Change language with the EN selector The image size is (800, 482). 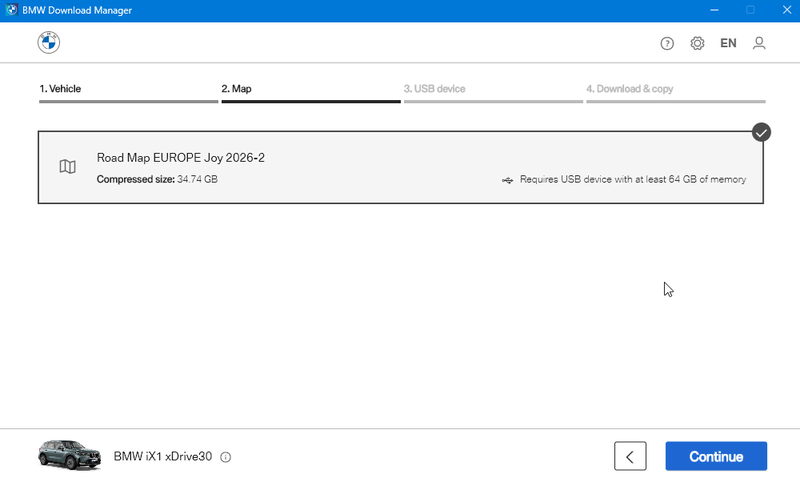(x=728, y=43)
